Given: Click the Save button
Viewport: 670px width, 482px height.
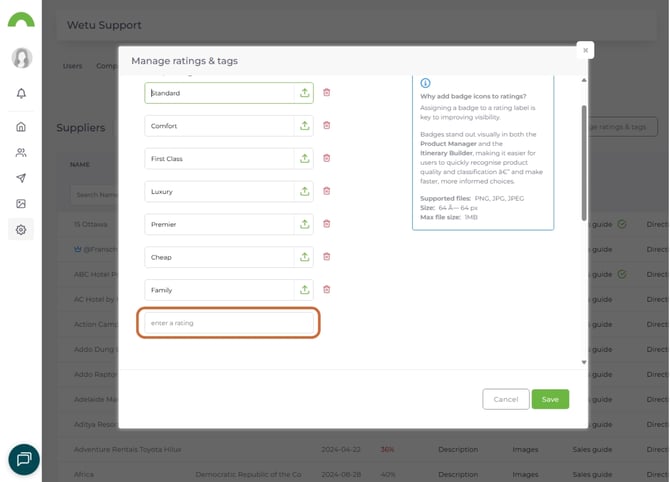Looking at the screenshot, I should click(x=550, y=399).
